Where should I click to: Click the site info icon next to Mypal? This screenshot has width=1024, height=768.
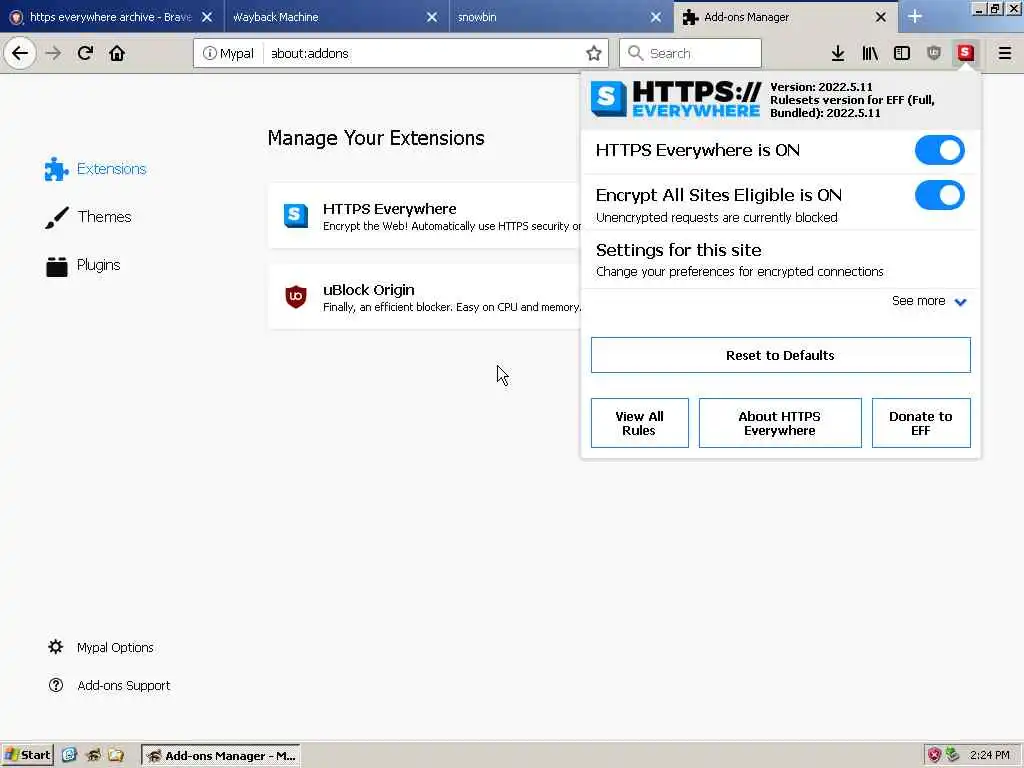(209, 53)
